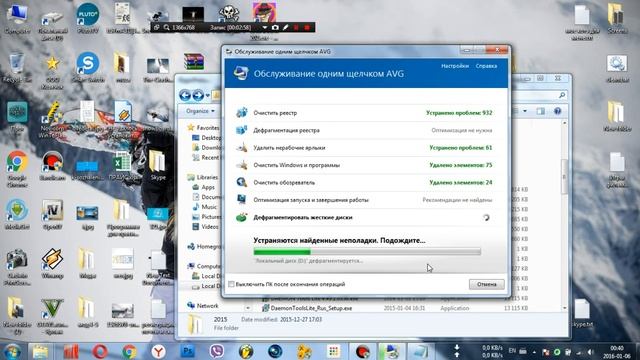This screenshot has height=360, width=640.
Task: Open the Organize menu in Explorer
Action: (200, 111)
